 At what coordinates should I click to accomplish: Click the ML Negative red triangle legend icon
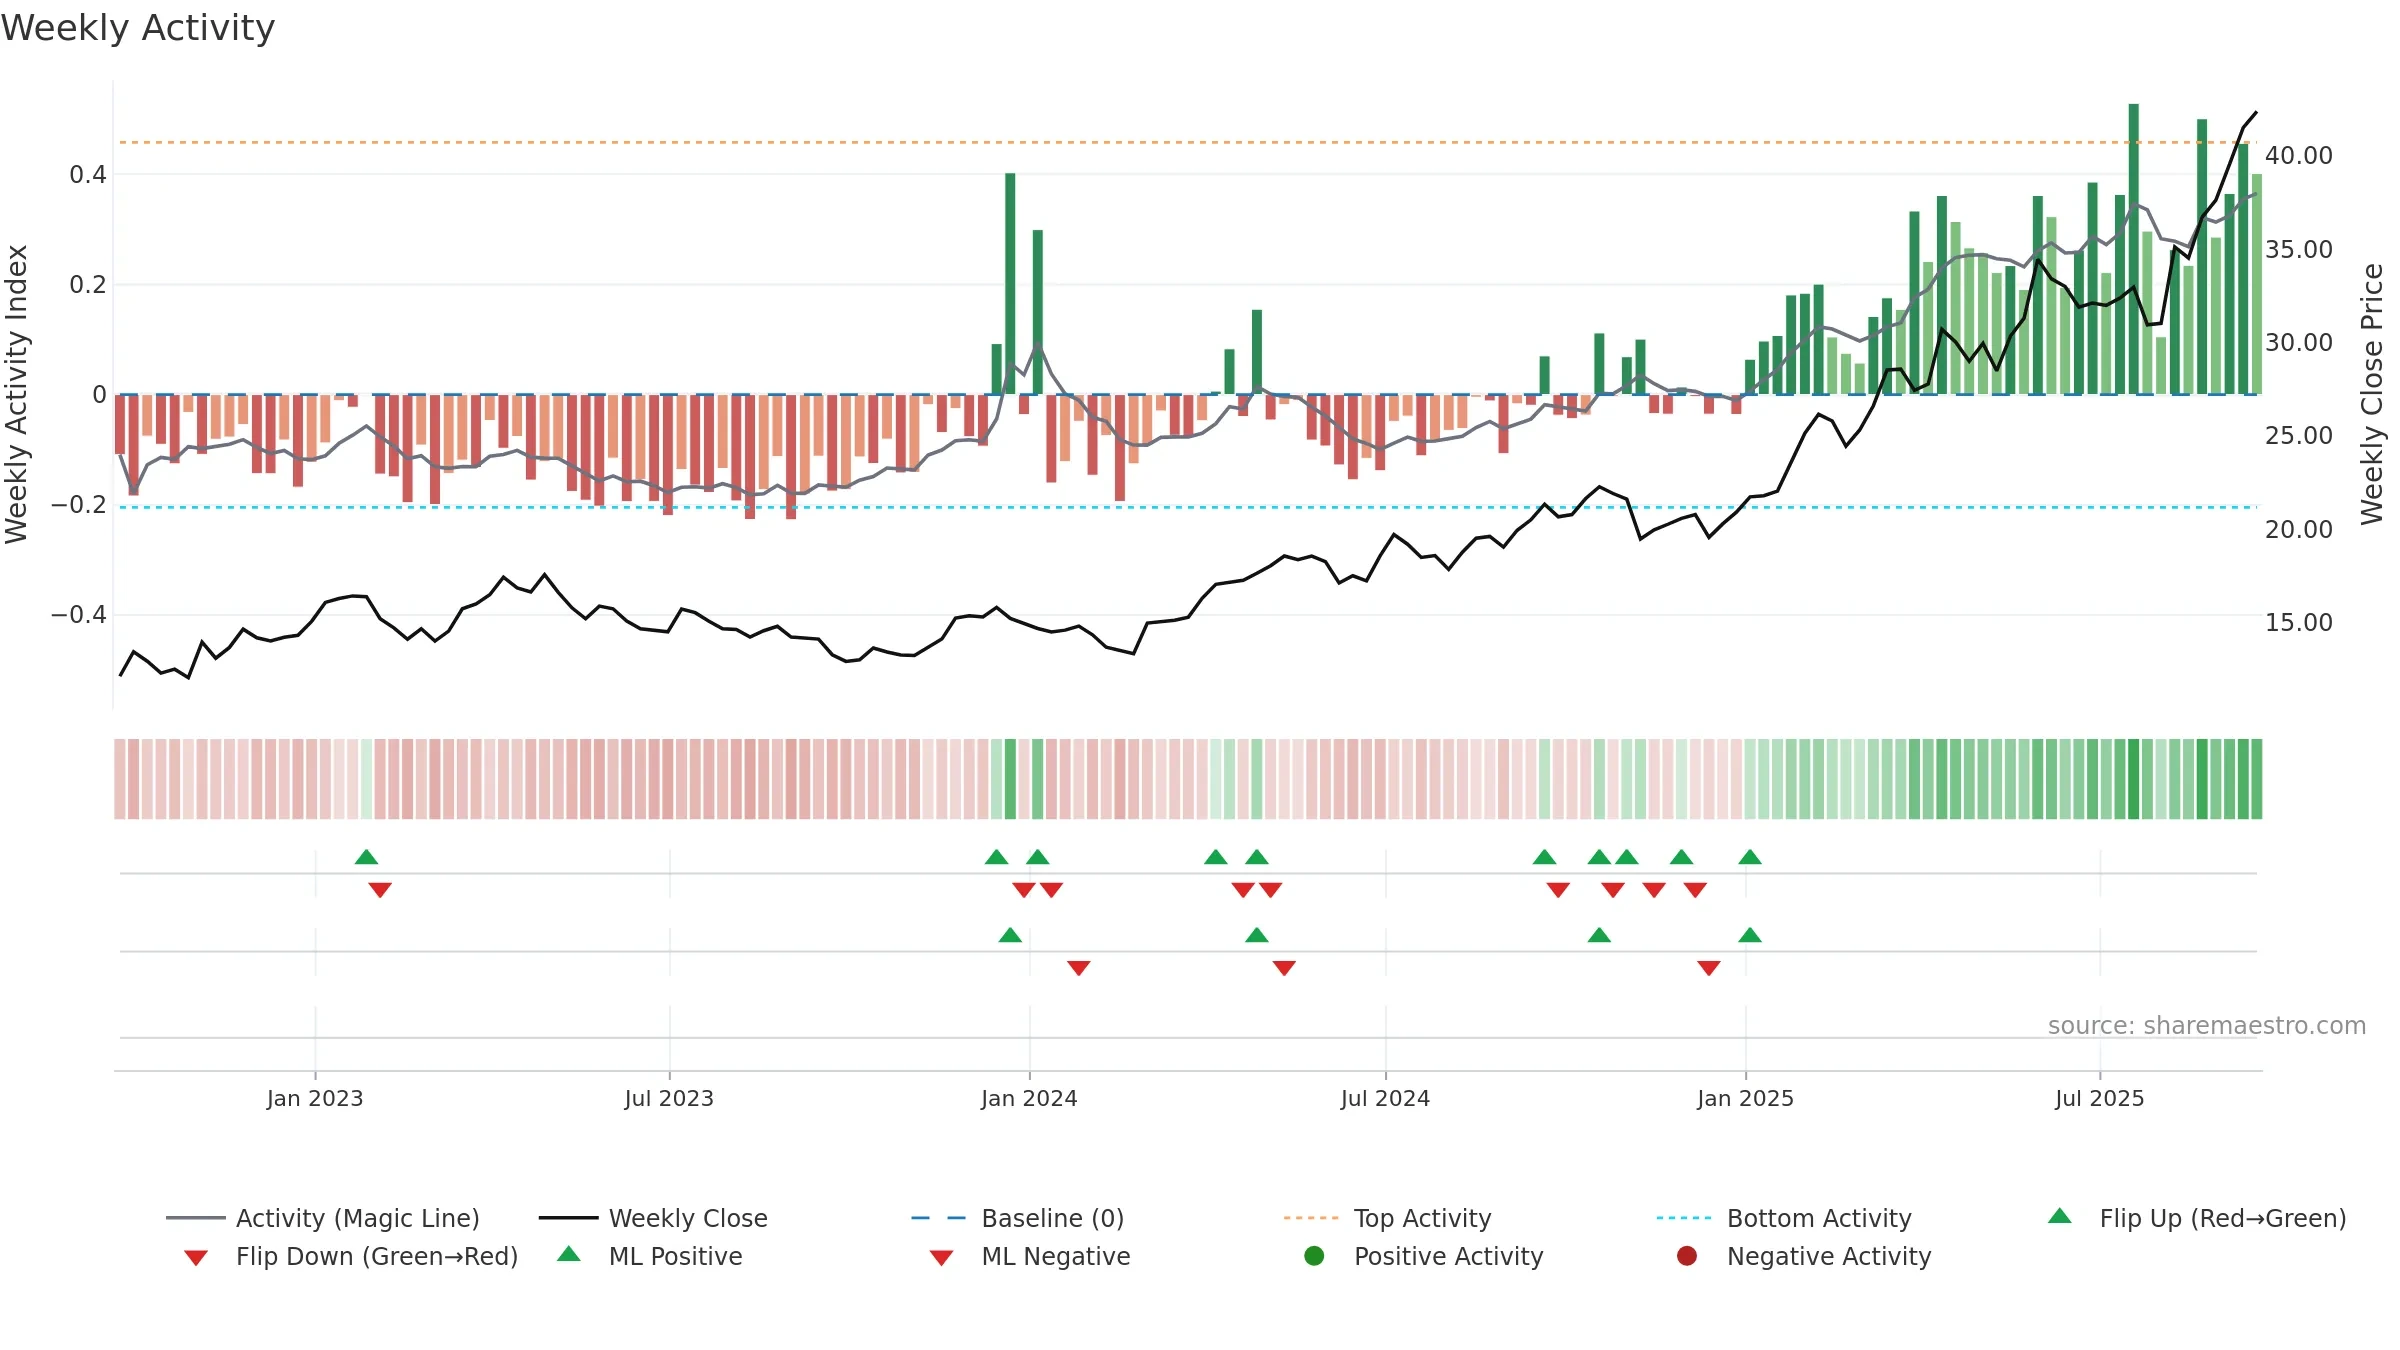941,1258
